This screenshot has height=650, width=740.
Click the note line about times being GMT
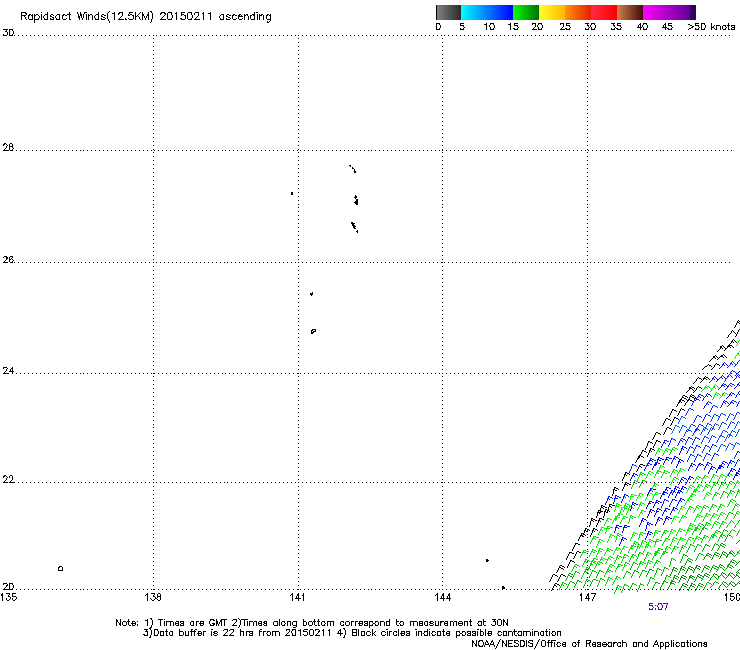(312, 623)
